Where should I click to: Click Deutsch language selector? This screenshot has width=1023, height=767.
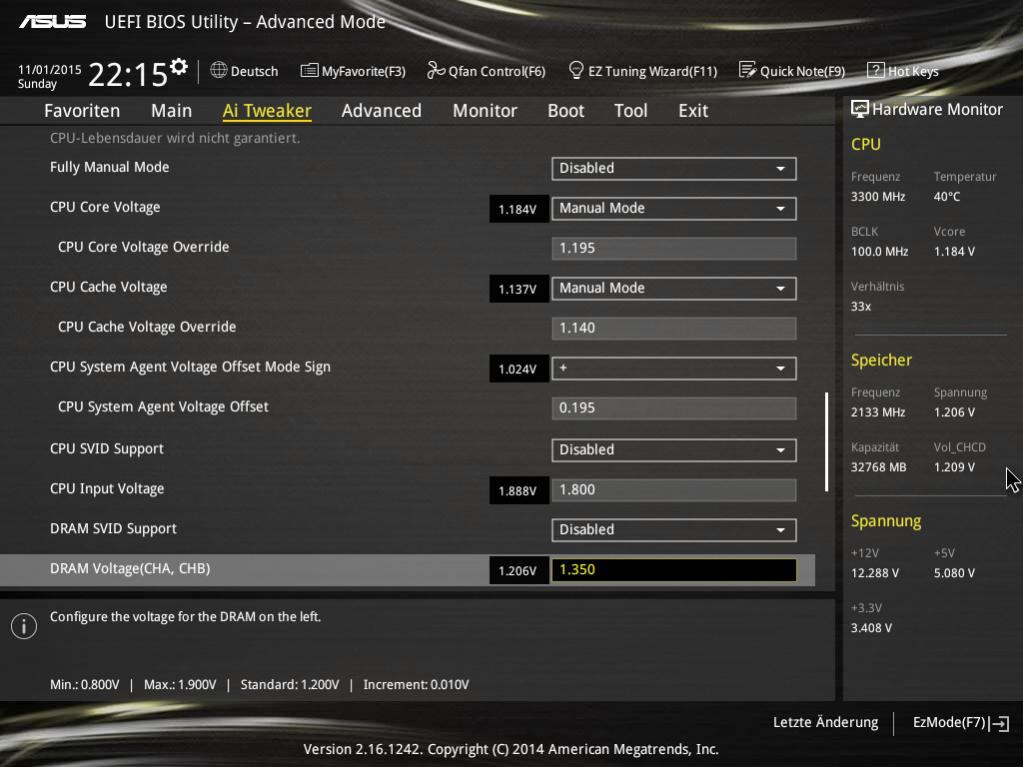(254, 71)
